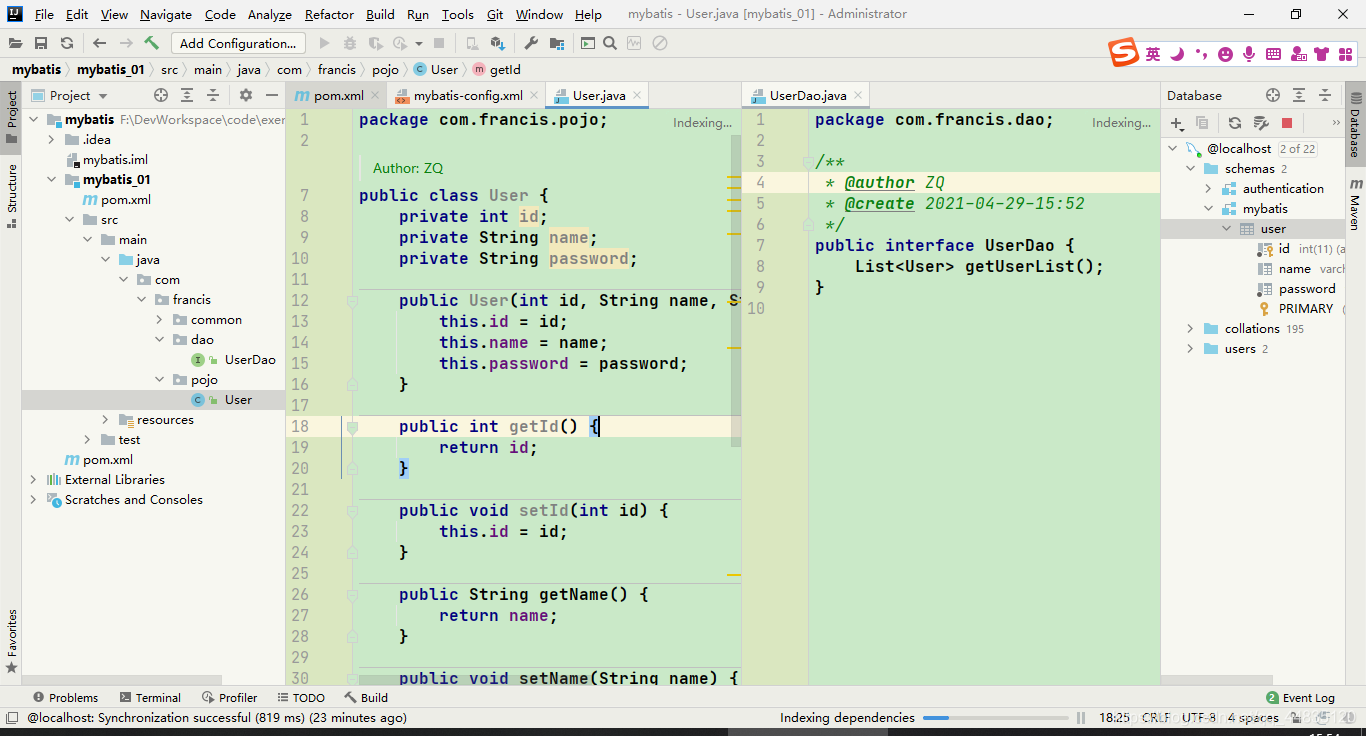The image size is (1366, 736).
Task: Open the Terminal tool window button
Action: 150,698
